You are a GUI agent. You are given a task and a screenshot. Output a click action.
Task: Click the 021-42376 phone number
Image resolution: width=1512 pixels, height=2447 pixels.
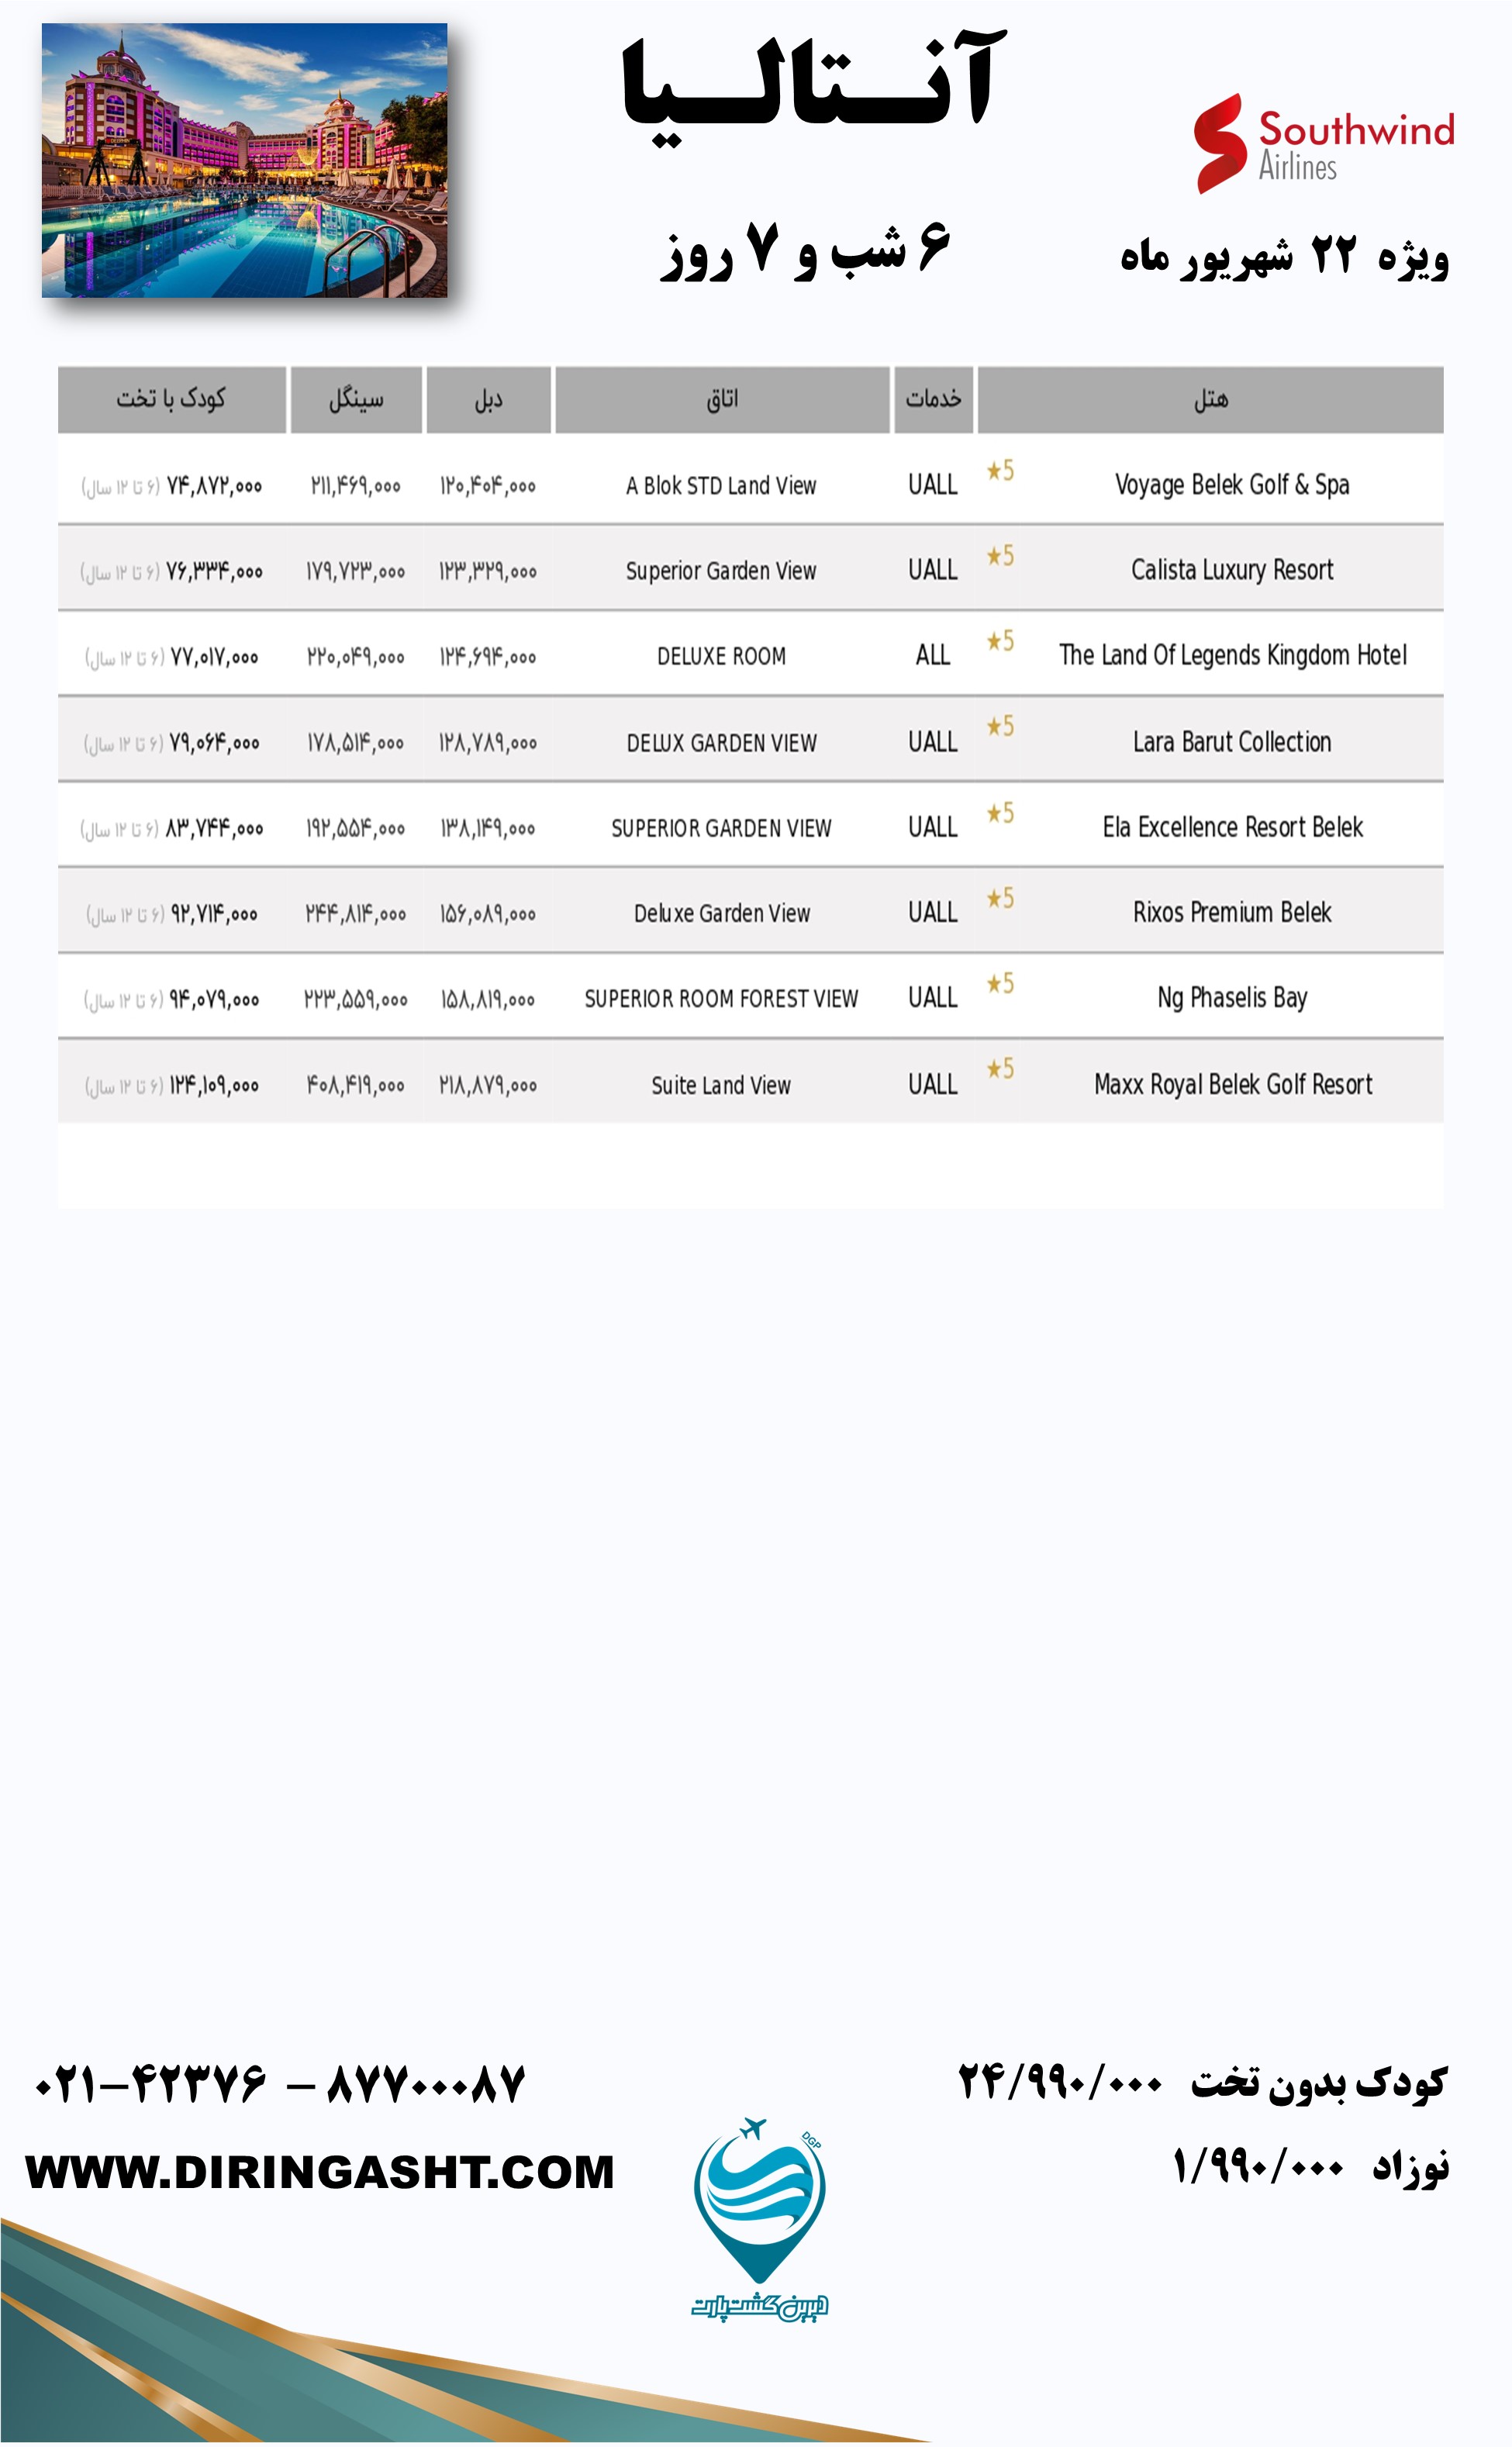point(150,2083)
